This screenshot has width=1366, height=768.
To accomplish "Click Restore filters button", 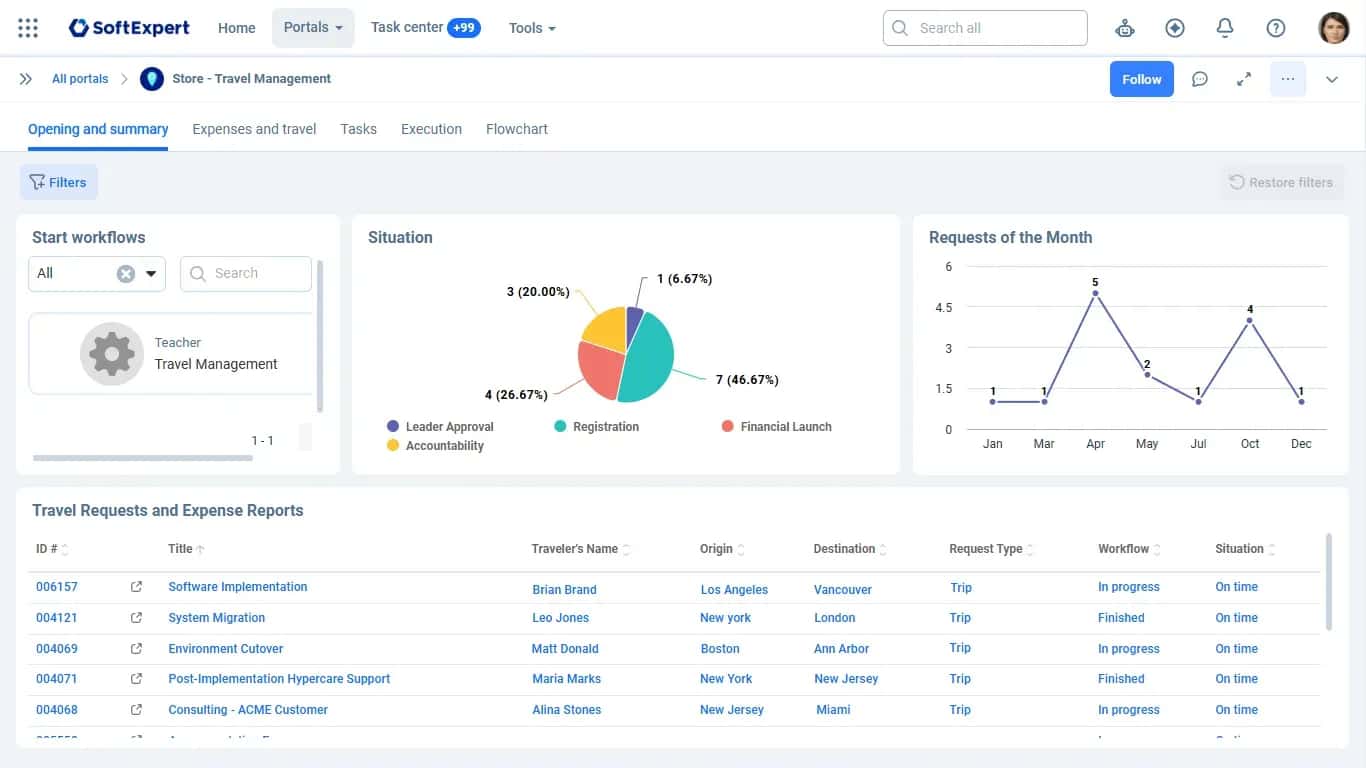I will tap(1282, 182).
